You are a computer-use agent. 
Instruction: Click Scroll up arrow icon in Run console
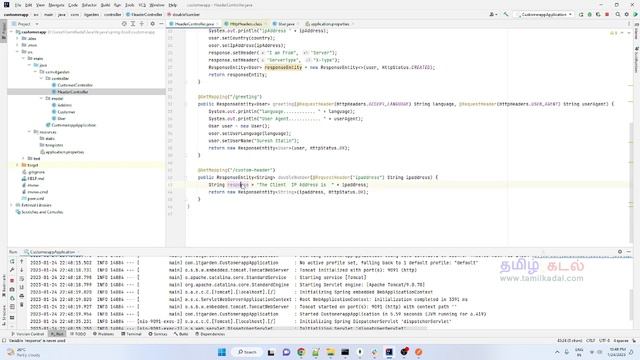pos(22,261)
